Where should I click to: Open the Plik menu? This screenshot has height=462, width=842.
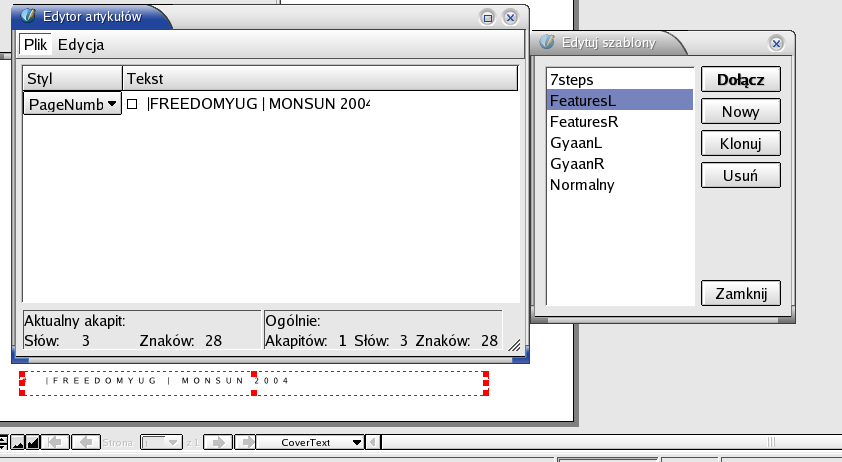pyautogui.click(x=36, y=45)
